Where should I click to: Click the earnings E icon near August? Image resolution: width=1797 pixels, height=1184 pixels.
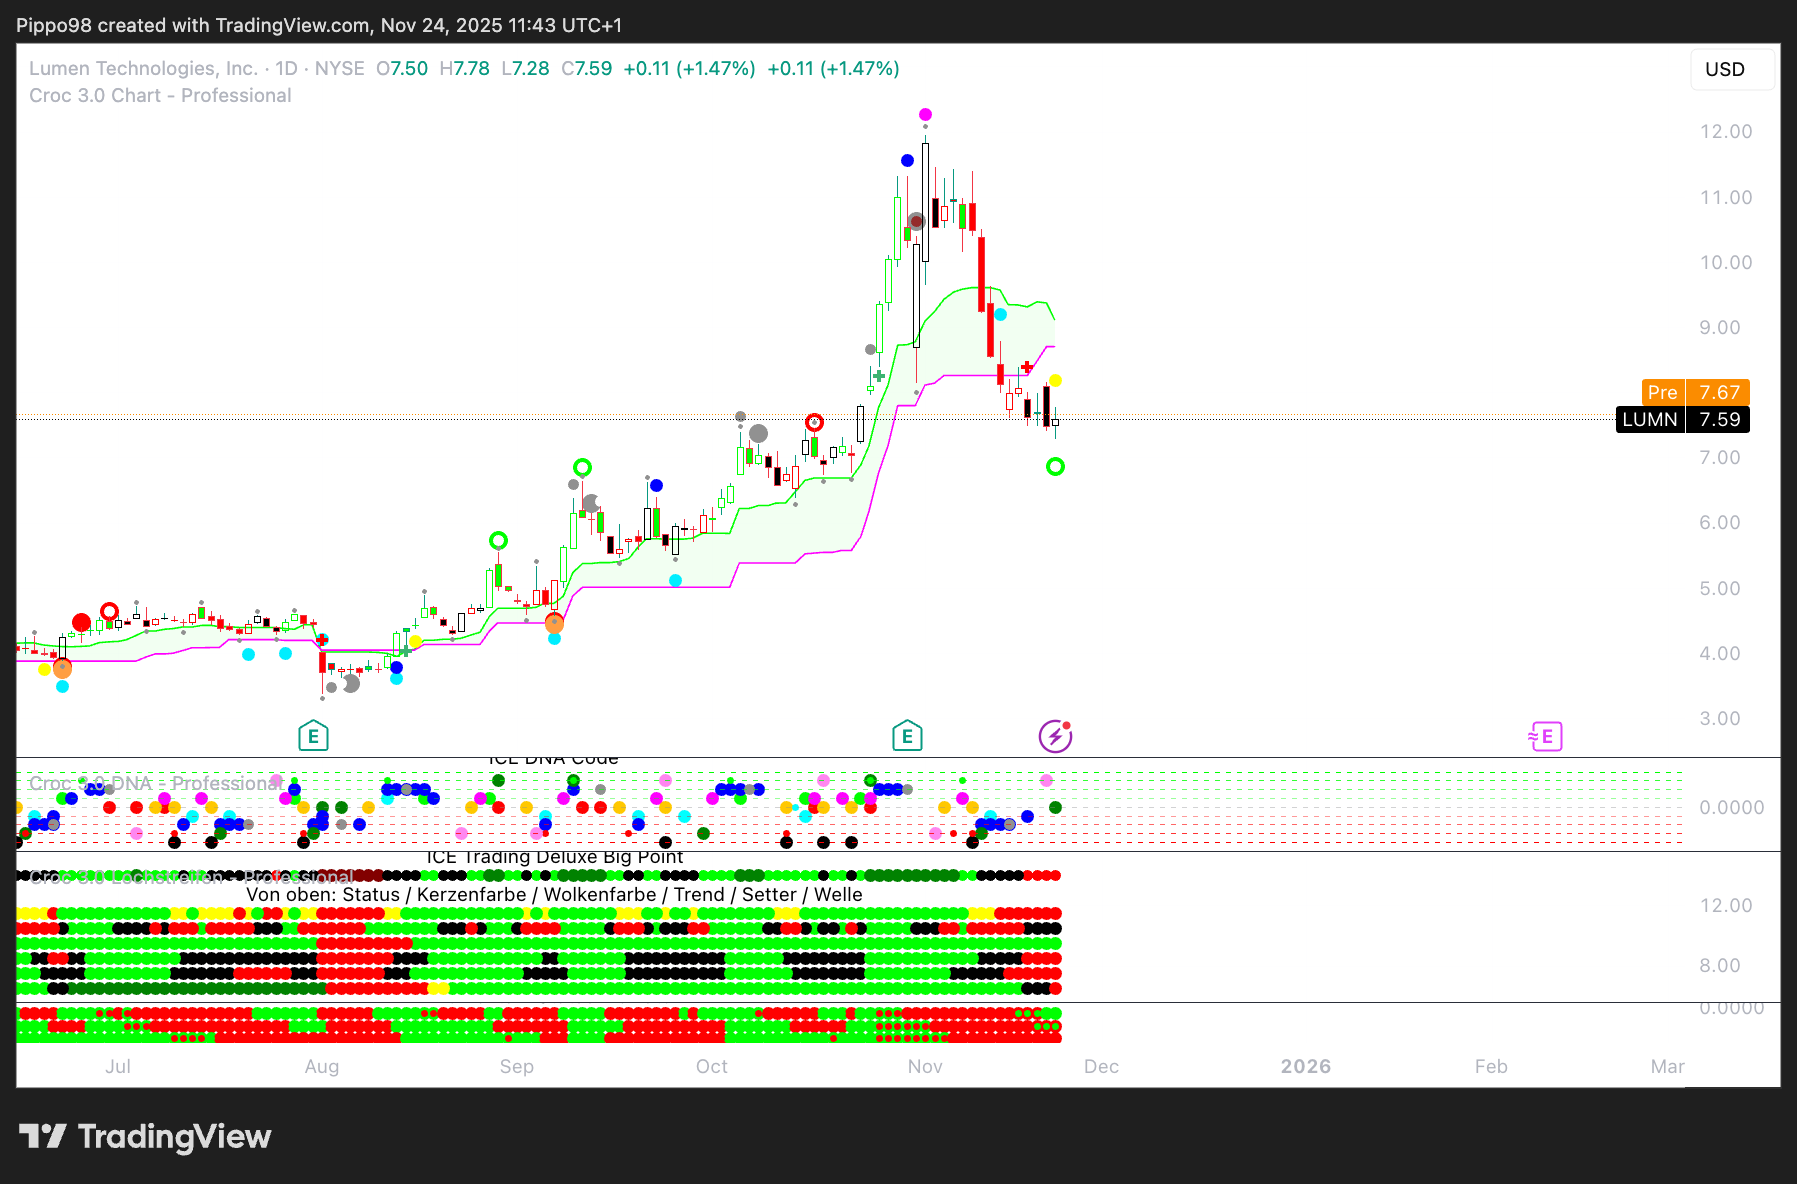point(313,737)
